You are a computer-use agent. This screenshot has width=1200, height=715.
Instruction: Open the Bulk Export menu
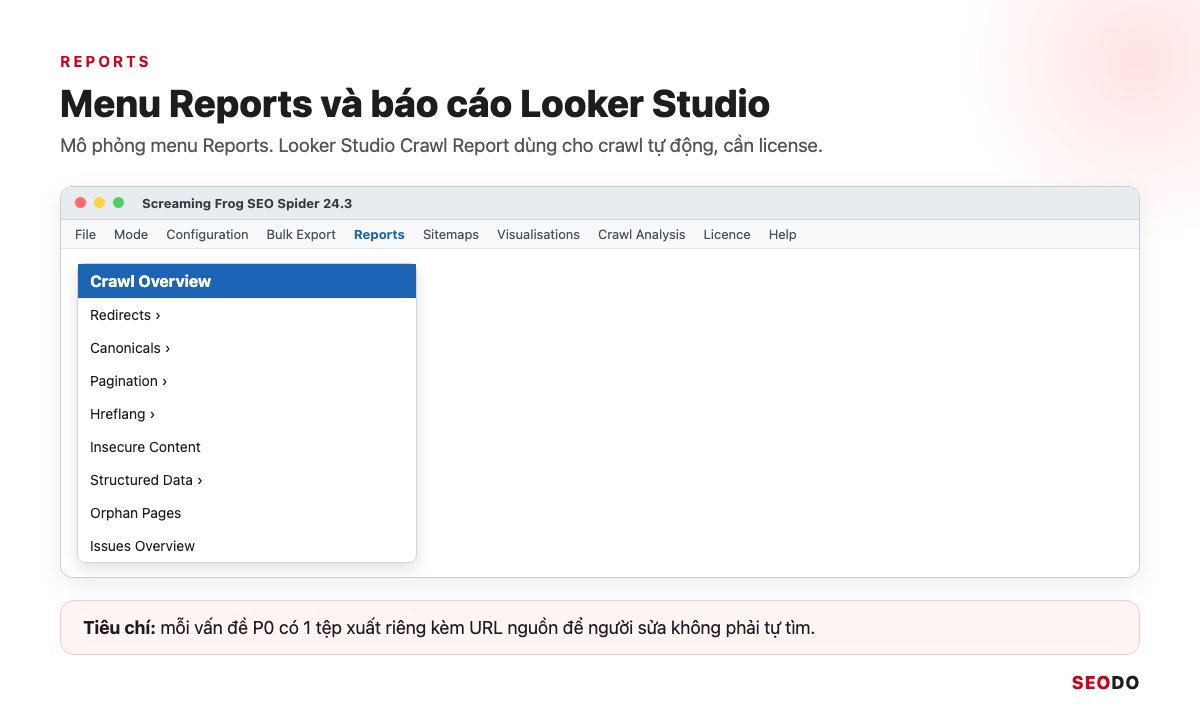click(x=301, y=234)
